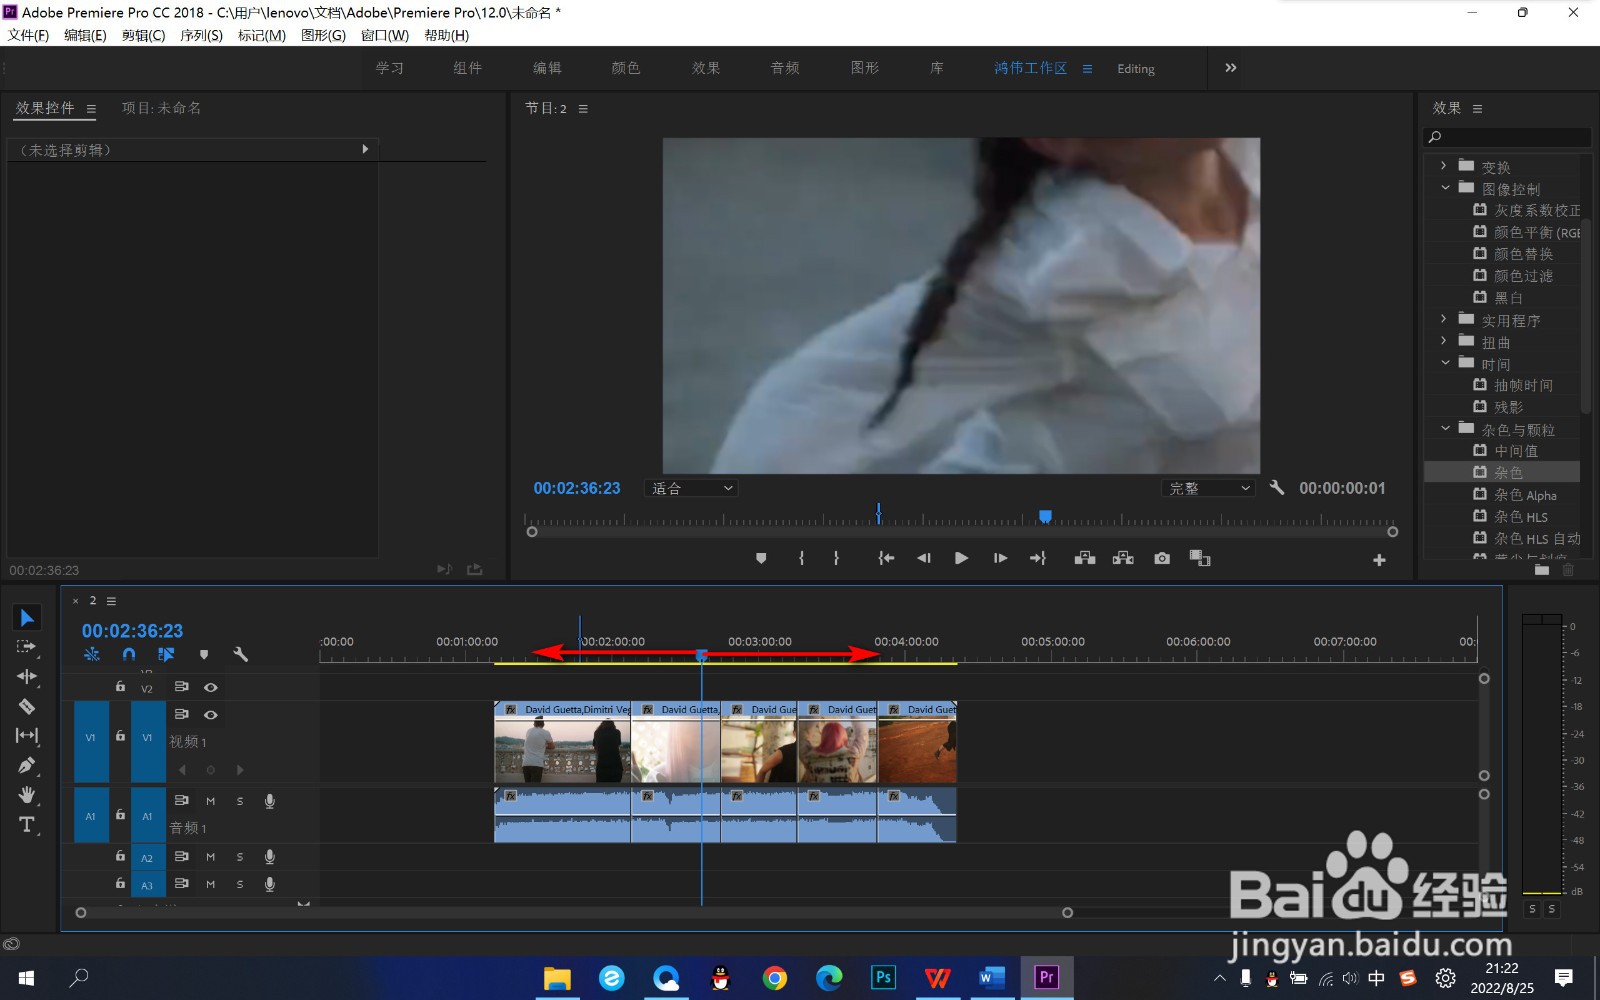
Task: Step forward one frame
Action: pyautogui.click(x=1000, y=558)
